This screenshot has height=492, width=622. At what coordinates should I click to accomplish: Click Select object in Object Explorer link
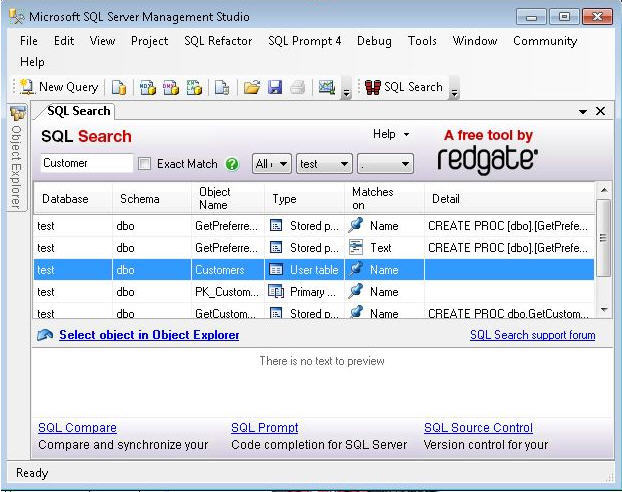(x=149, y=335)
